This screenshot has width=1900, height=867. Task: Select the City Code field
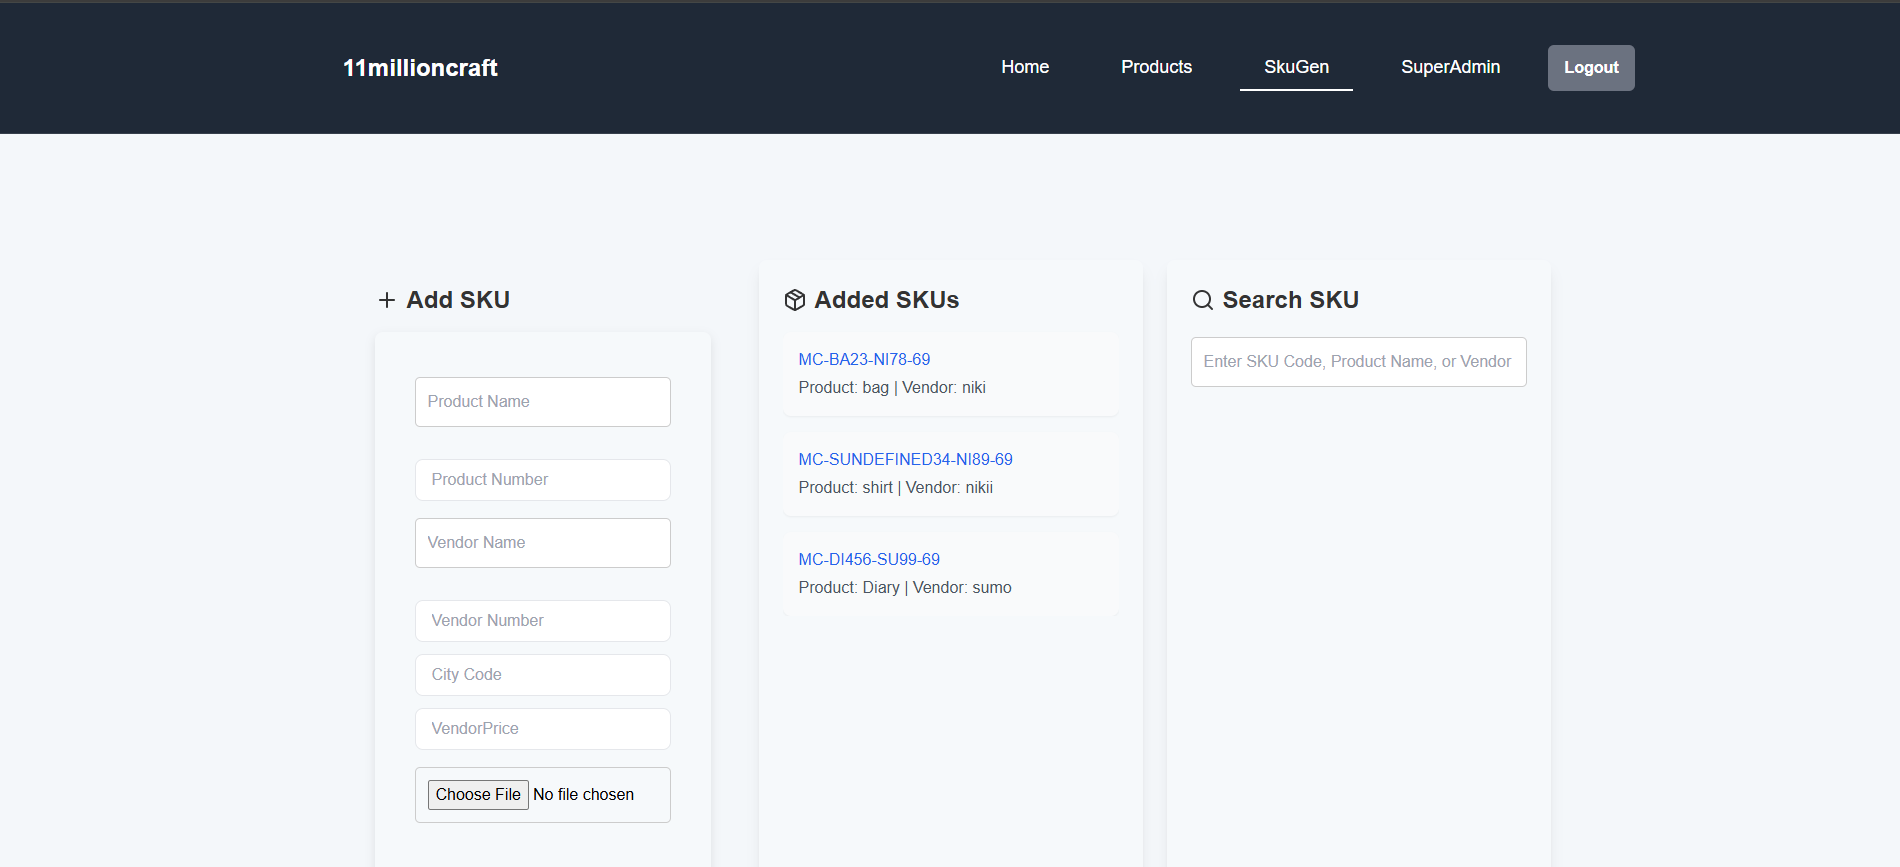(x=542, y=675)
